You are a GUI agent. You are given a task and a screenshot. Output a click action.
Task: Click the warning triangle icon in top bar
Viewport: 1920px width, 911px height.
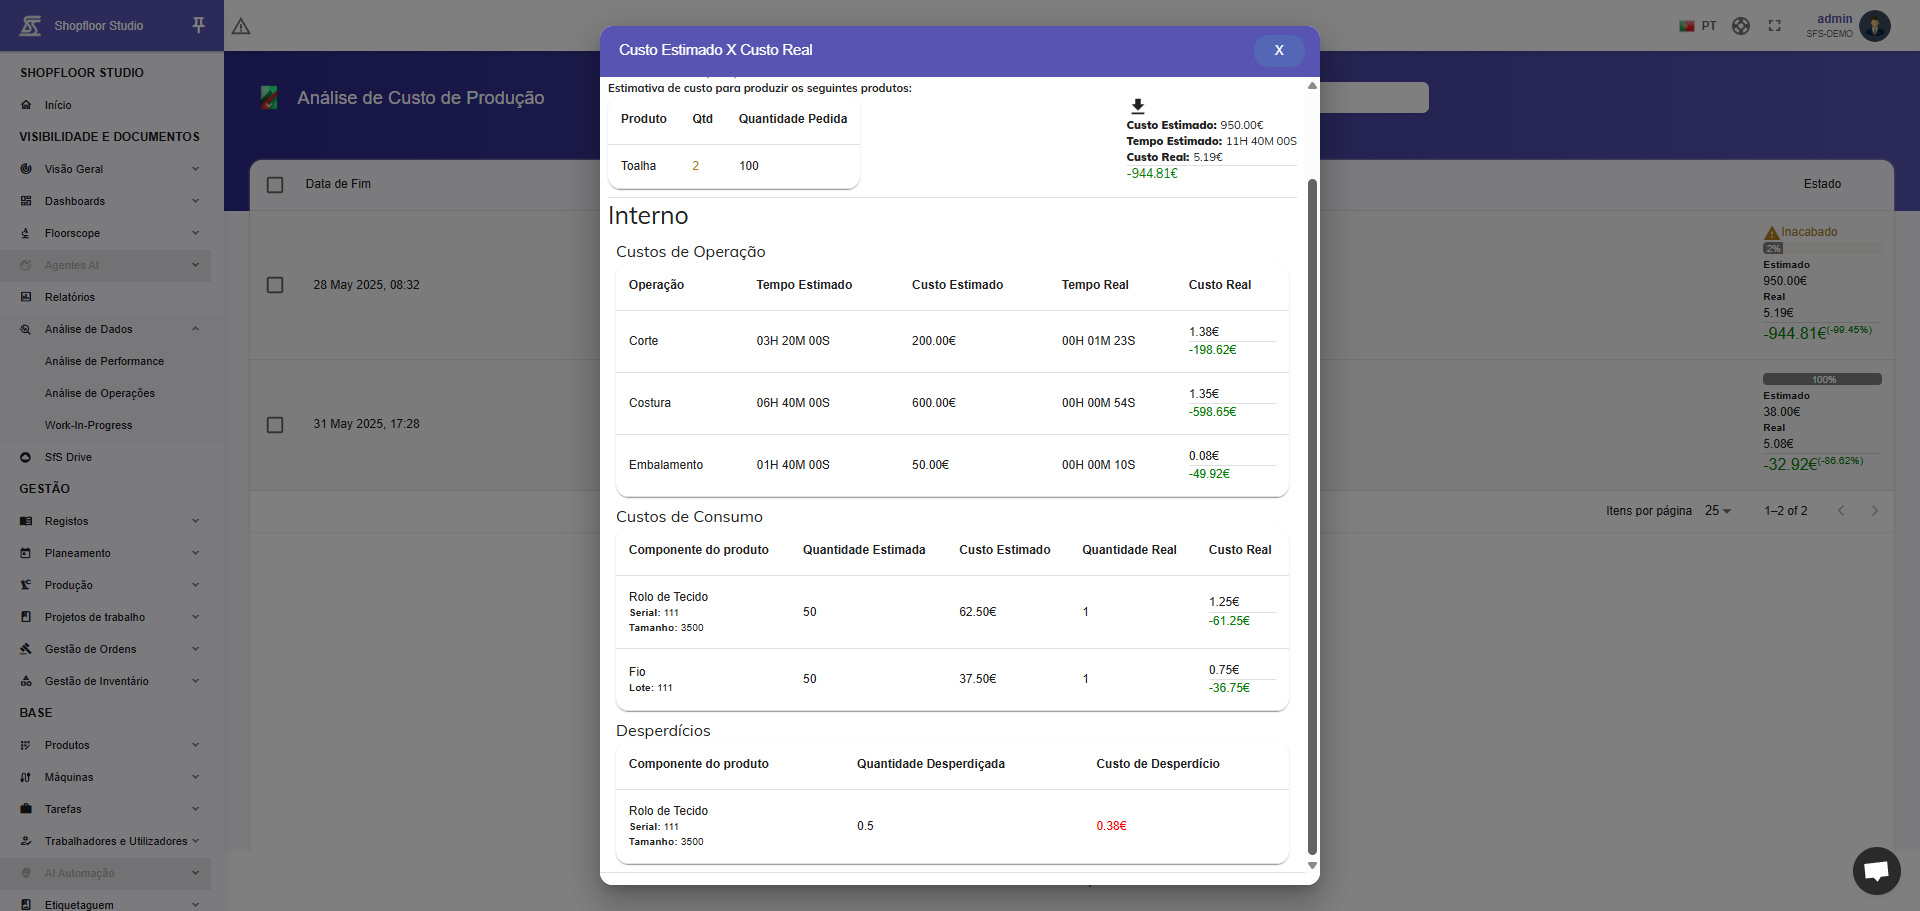(x=241, y=26)
